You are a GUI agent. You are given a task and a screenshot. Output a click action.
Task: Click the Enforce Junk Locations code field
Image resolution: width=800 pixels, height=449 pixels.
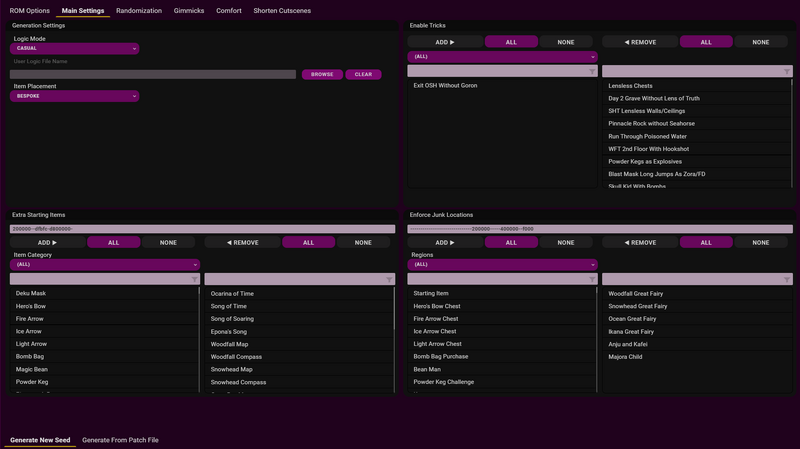click(600, 229)
